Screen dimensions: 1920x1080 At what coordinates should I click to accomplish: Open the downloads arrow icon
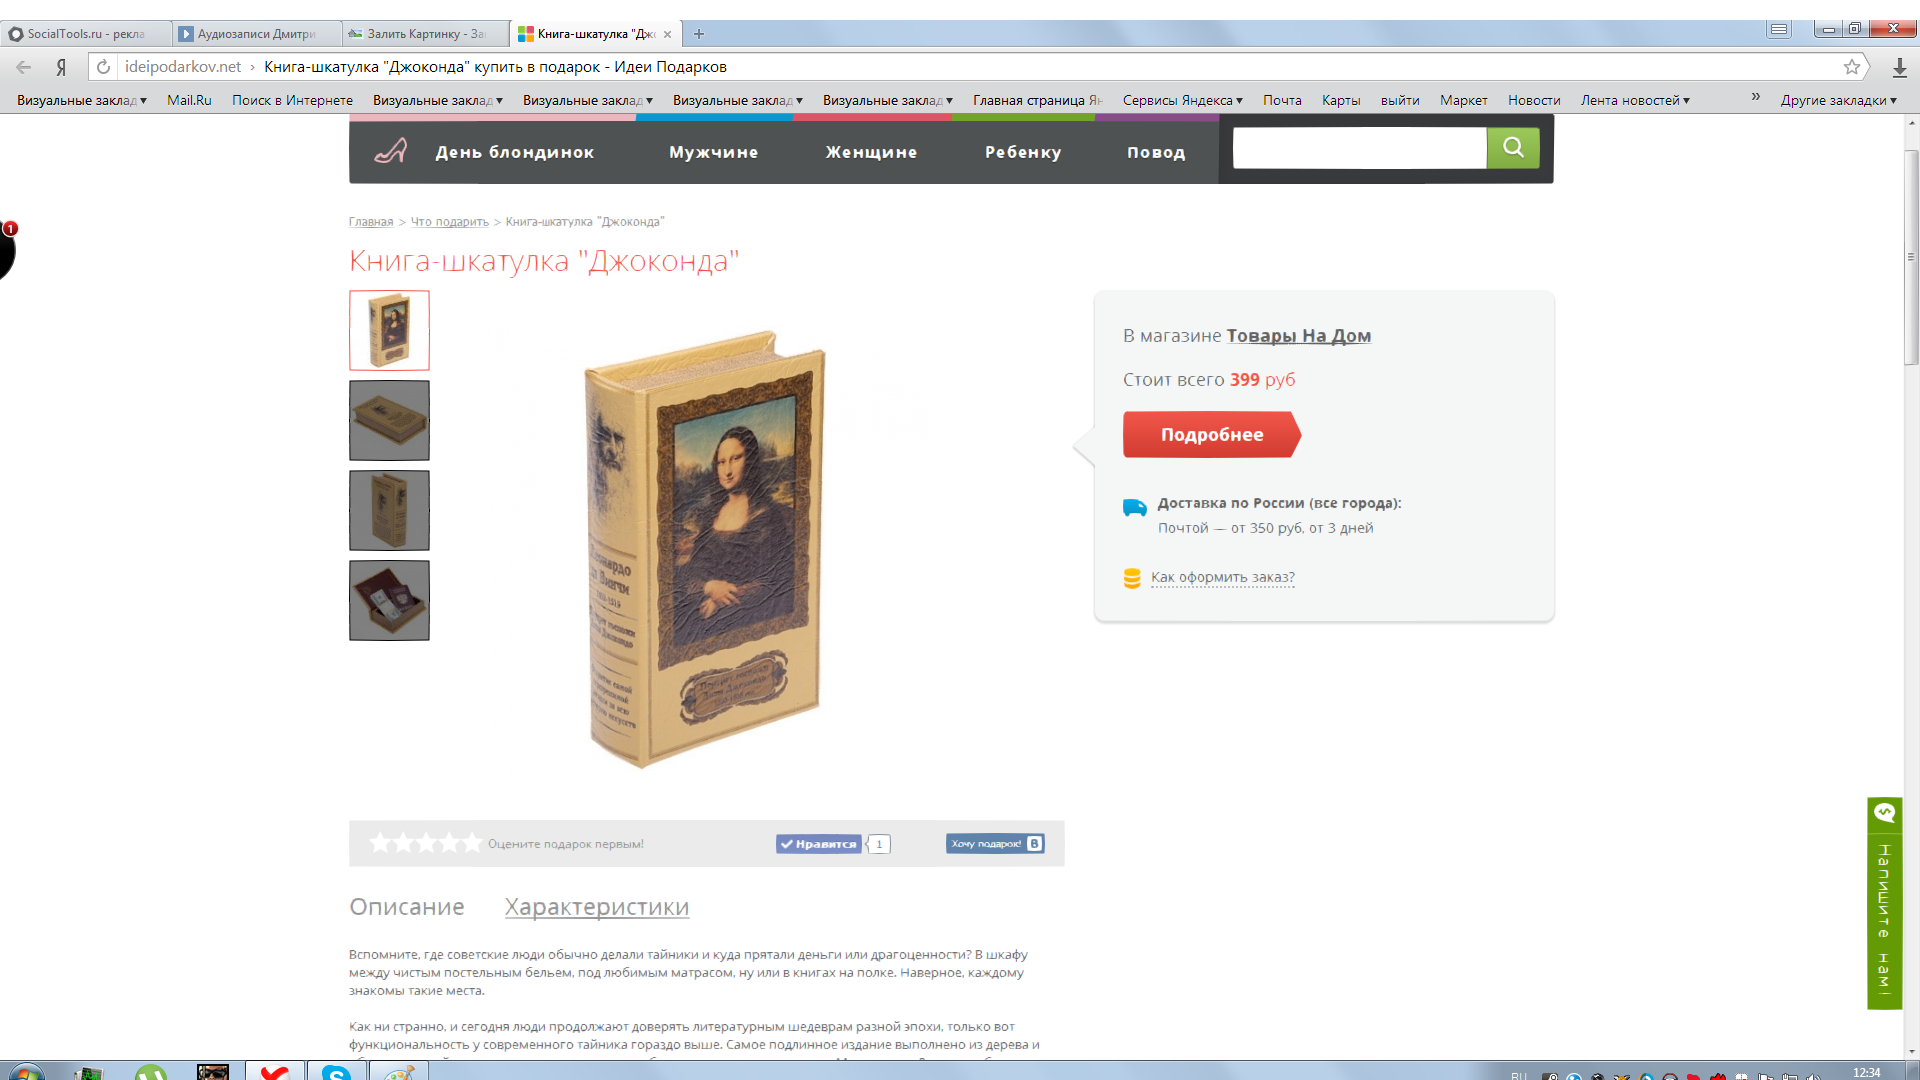(1900, 67)
